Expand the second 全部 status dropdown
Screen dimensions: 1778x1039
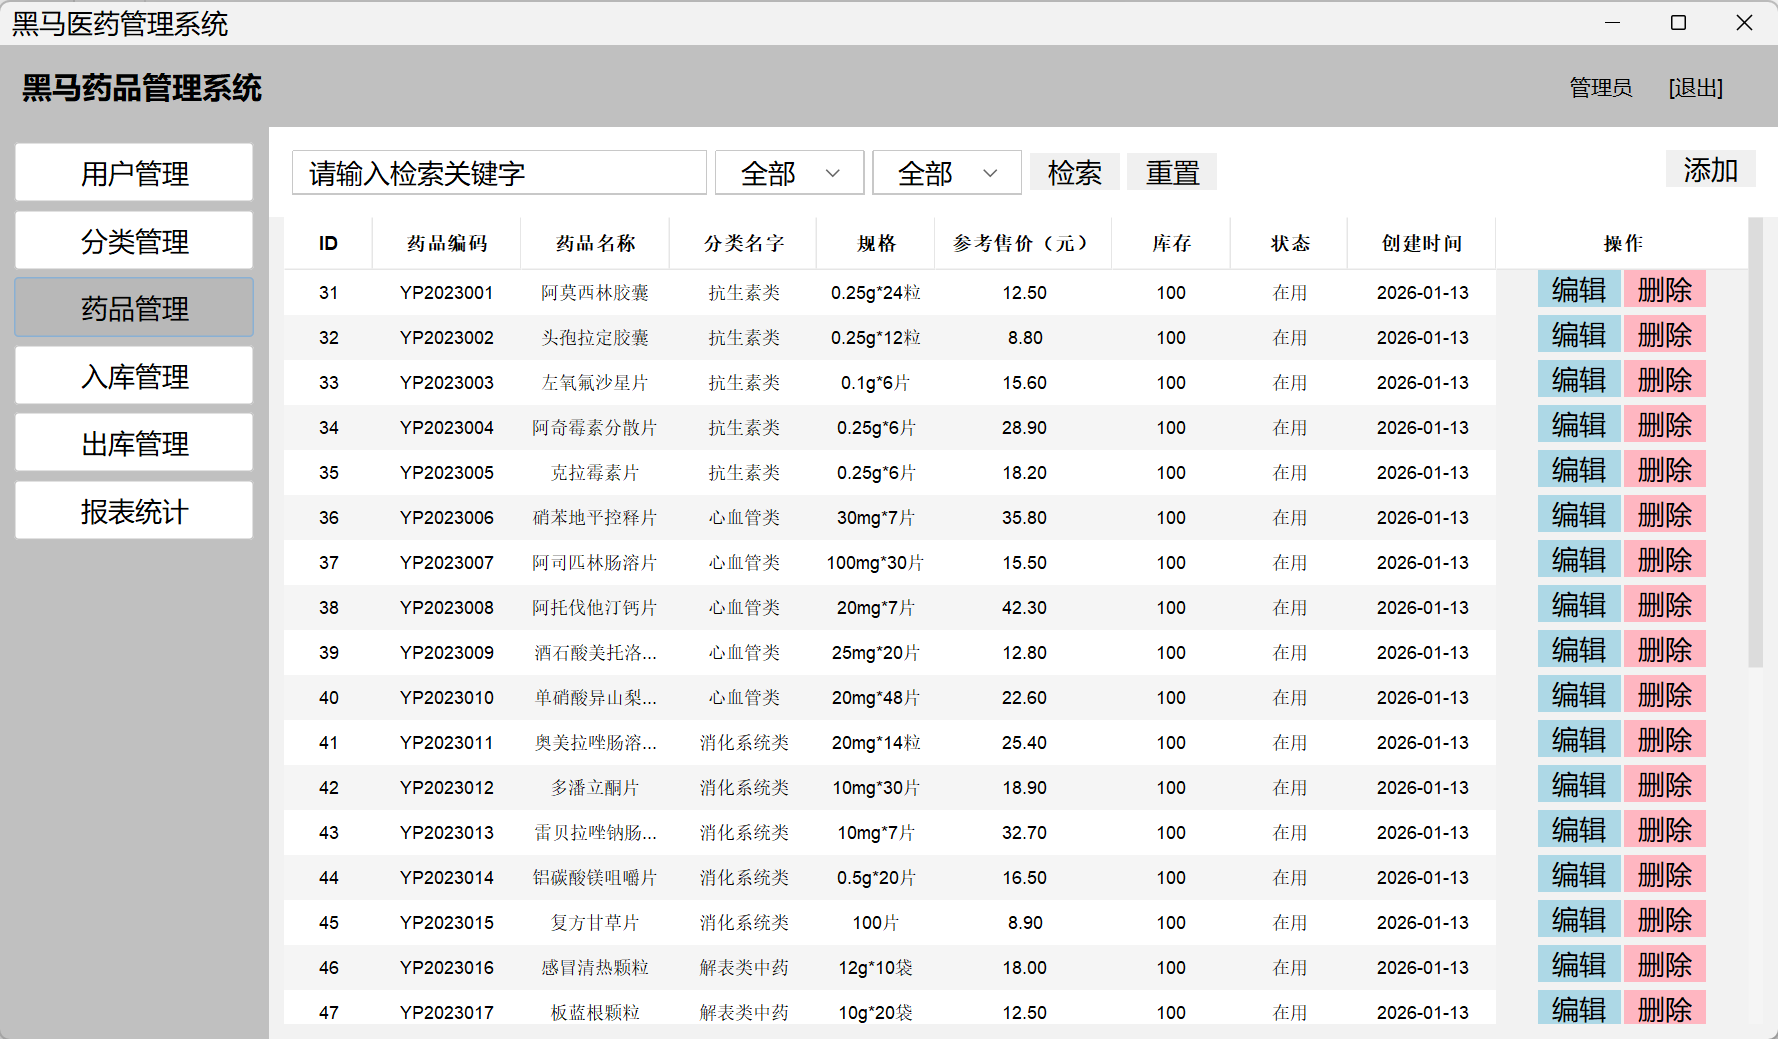946,173
